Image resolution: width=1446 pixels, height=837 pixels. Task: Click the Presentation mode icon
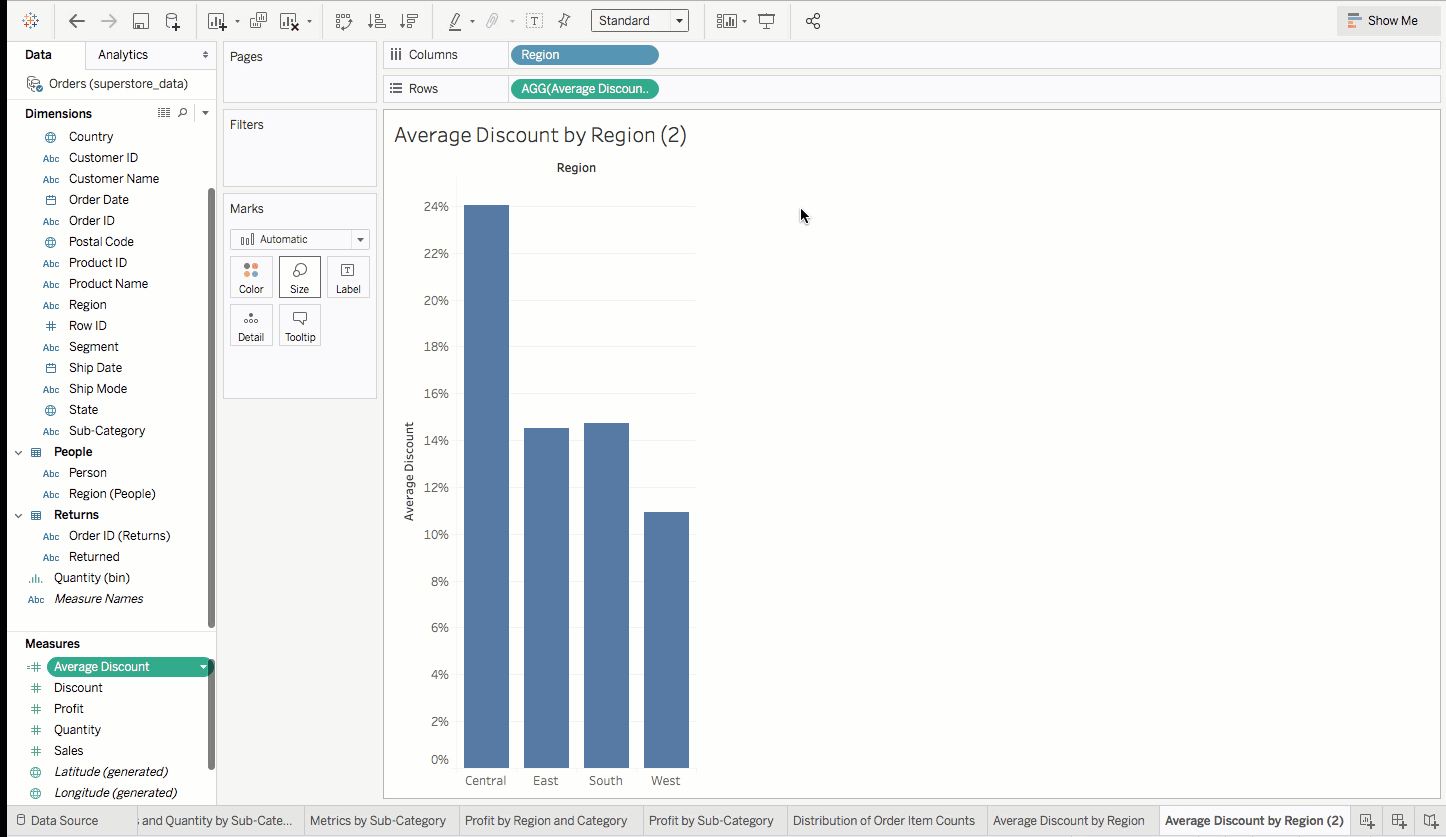pyautogui.click(x=767, y=21)
